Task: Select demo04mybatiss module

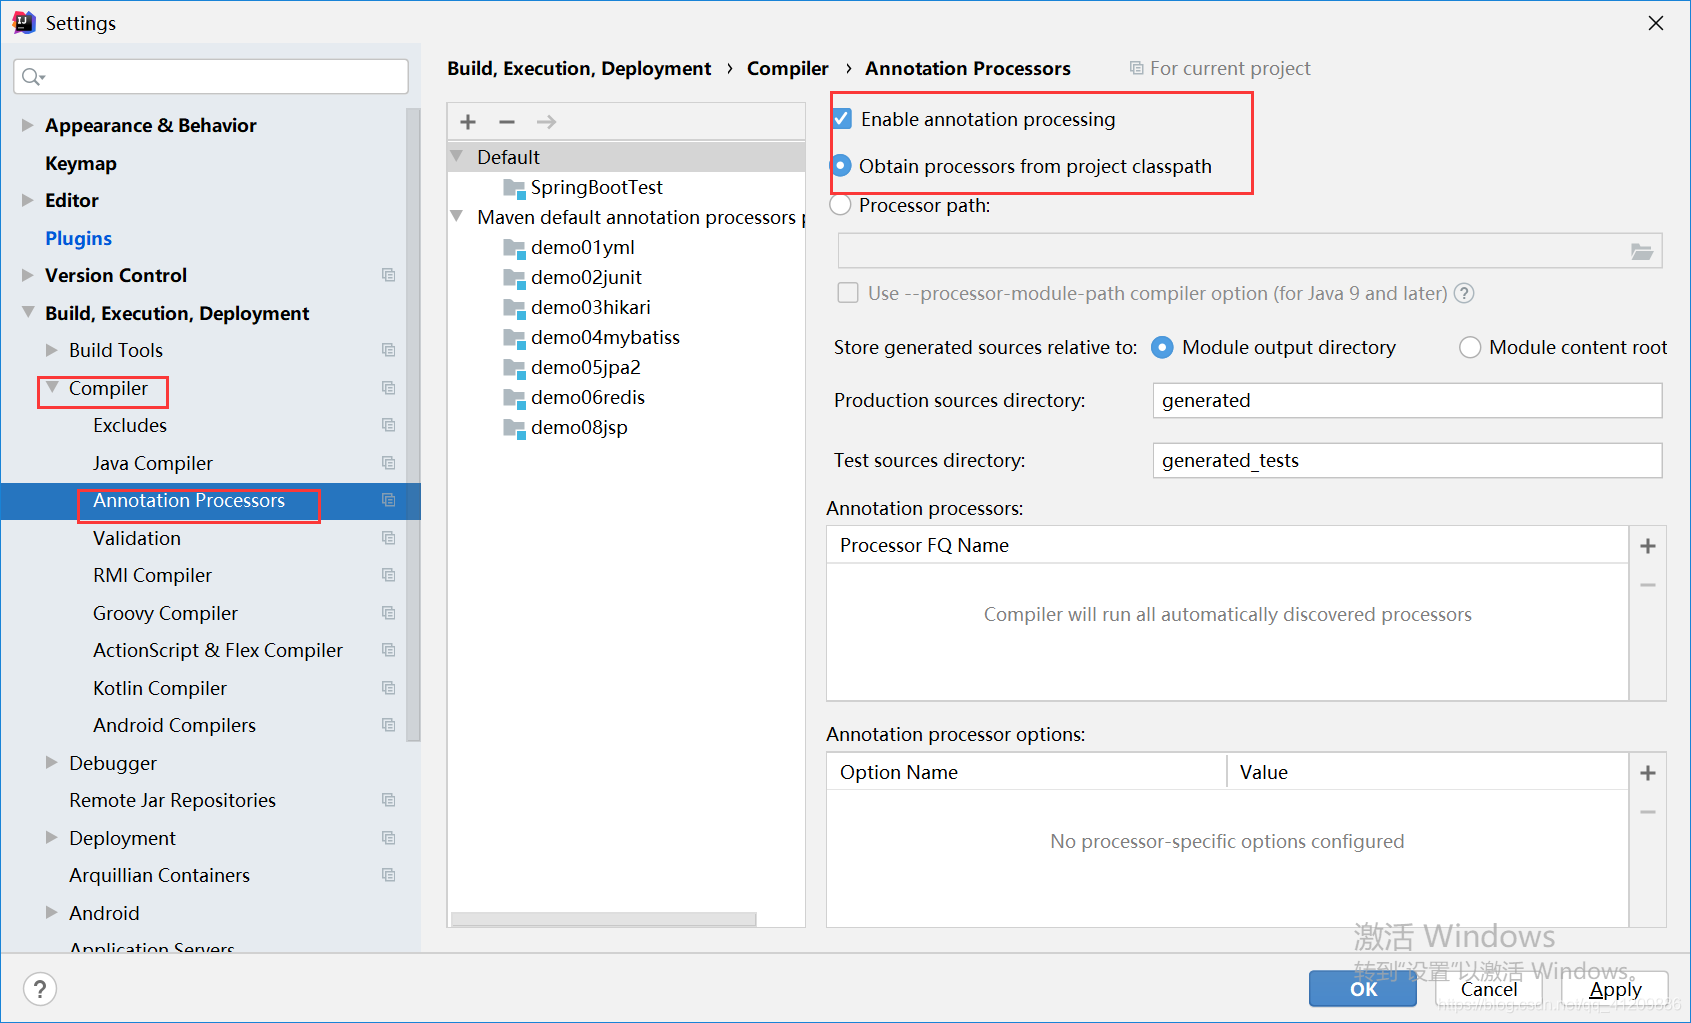Action: (x=605, y=337)
